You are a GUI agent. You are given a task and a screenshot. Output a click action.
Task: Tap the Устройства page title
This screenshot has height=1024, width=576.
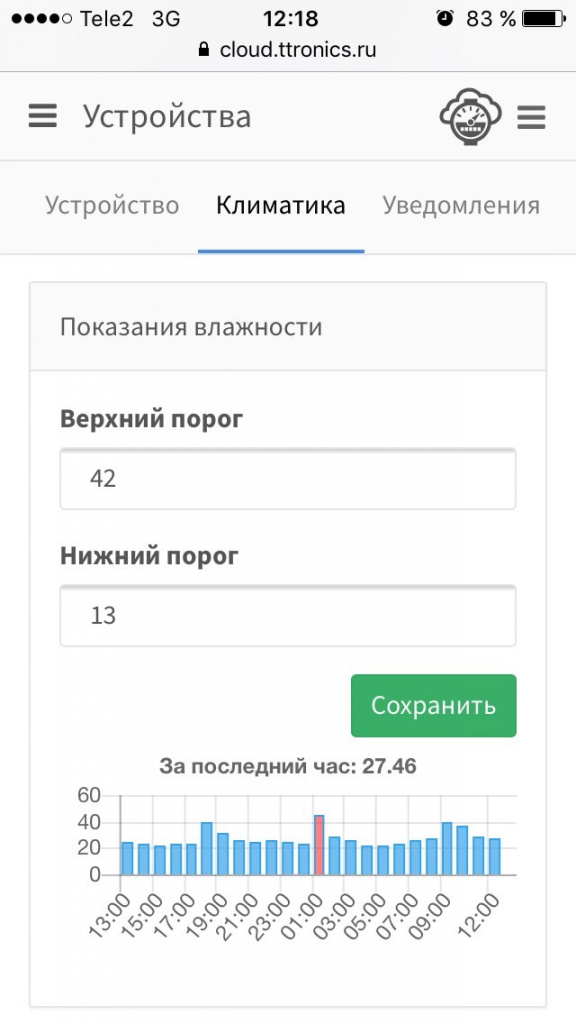point(167,117)
